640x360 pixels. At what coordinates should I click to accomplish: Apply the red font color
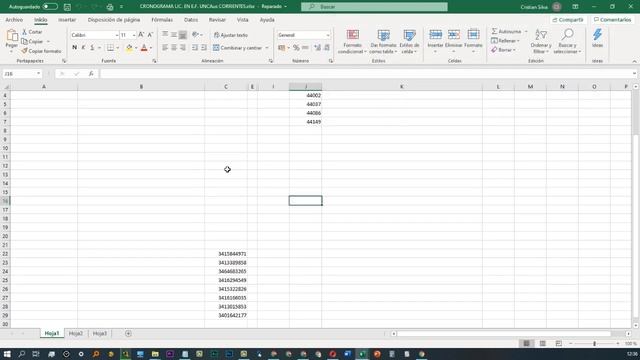(x=144, y=48)
